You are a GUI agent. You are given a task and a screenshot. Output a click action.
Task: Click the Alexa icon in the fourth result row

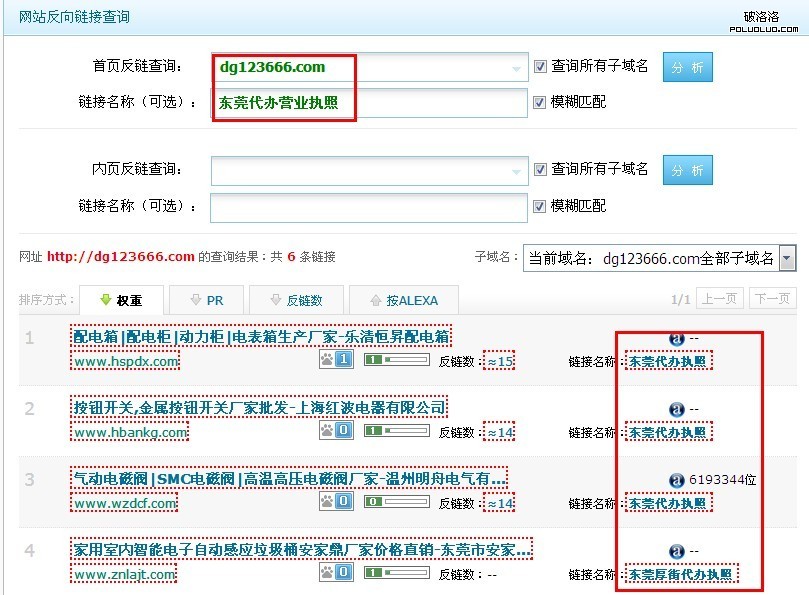tap(676, 551)
